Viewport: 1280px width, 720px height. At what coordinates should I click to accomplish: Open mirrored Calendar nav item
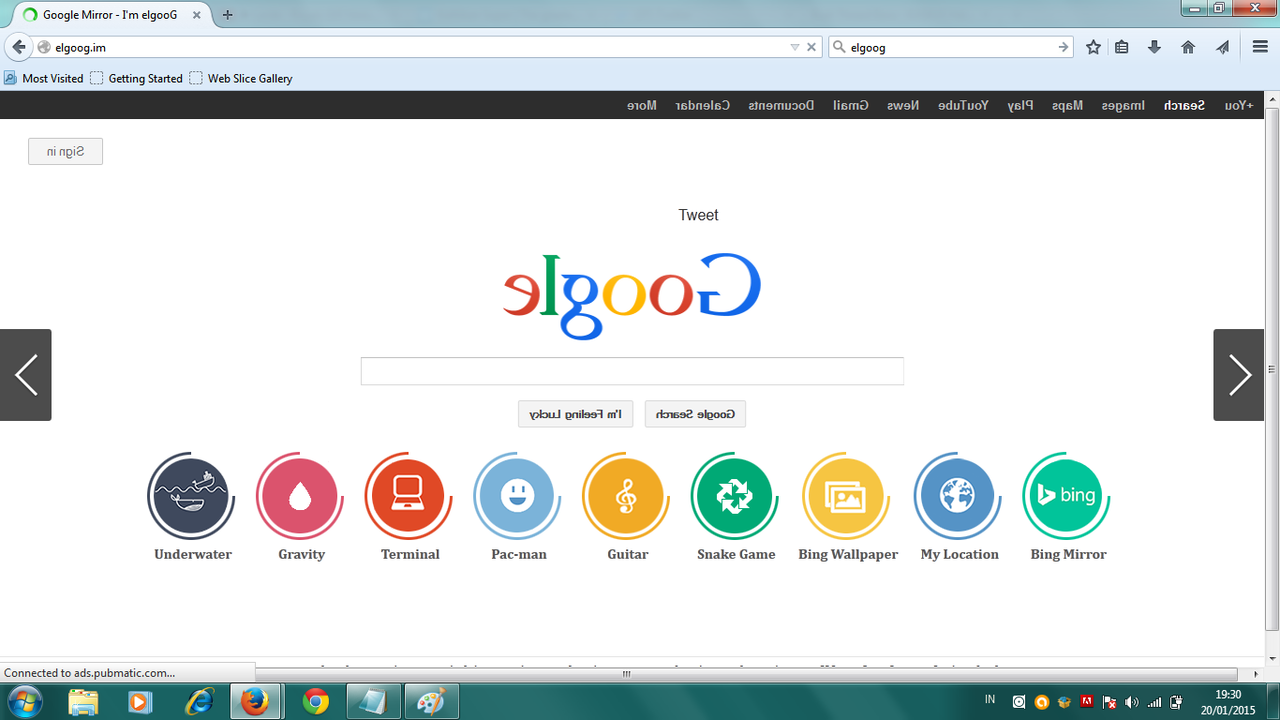(x=703, y=105)
